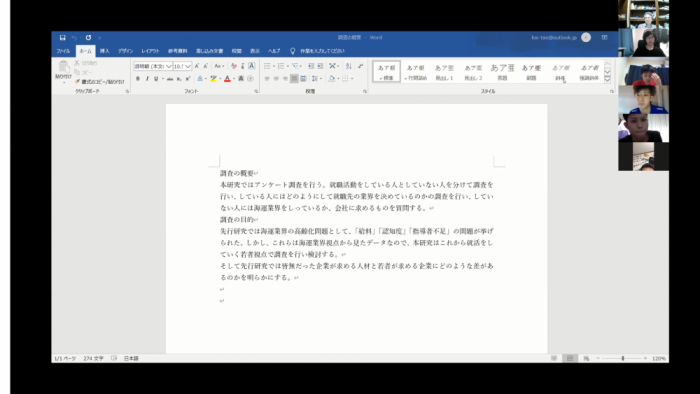Open the File tab
The width and height of the screenshot is (700, 394).
[63, 51]
